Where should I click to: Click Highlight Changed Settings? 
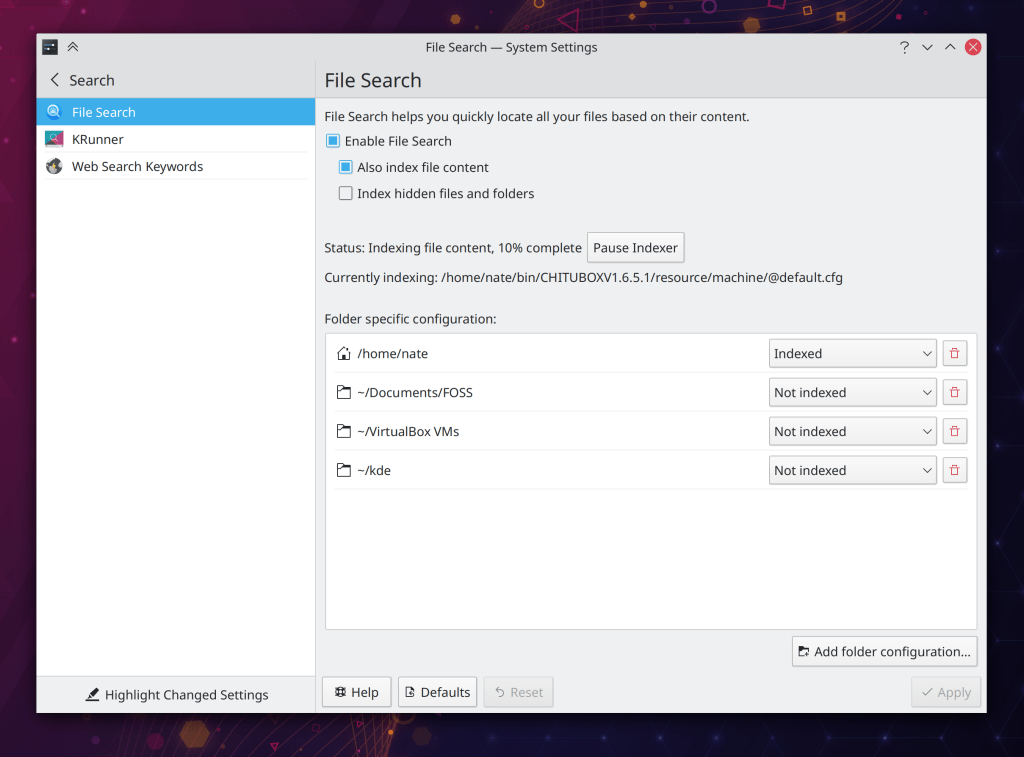click(x=177, y=695)
